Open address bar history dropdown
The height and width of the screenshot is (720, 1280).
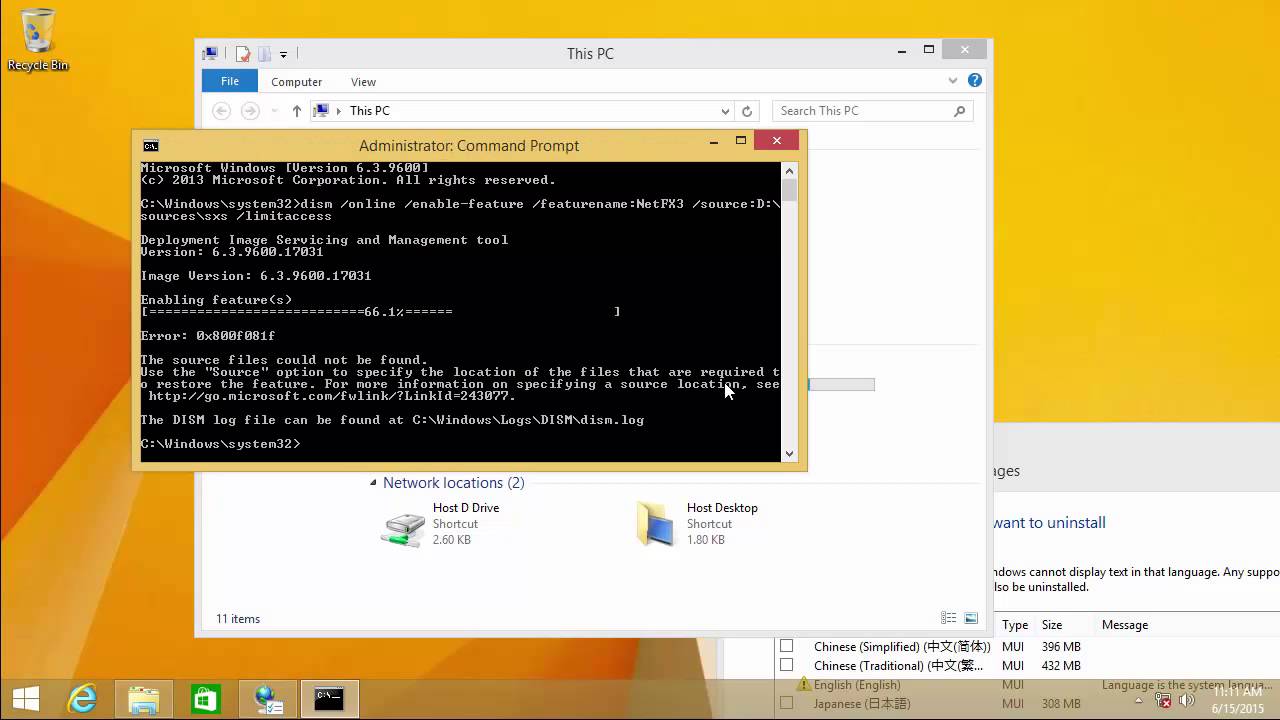[x=725, y=111]
